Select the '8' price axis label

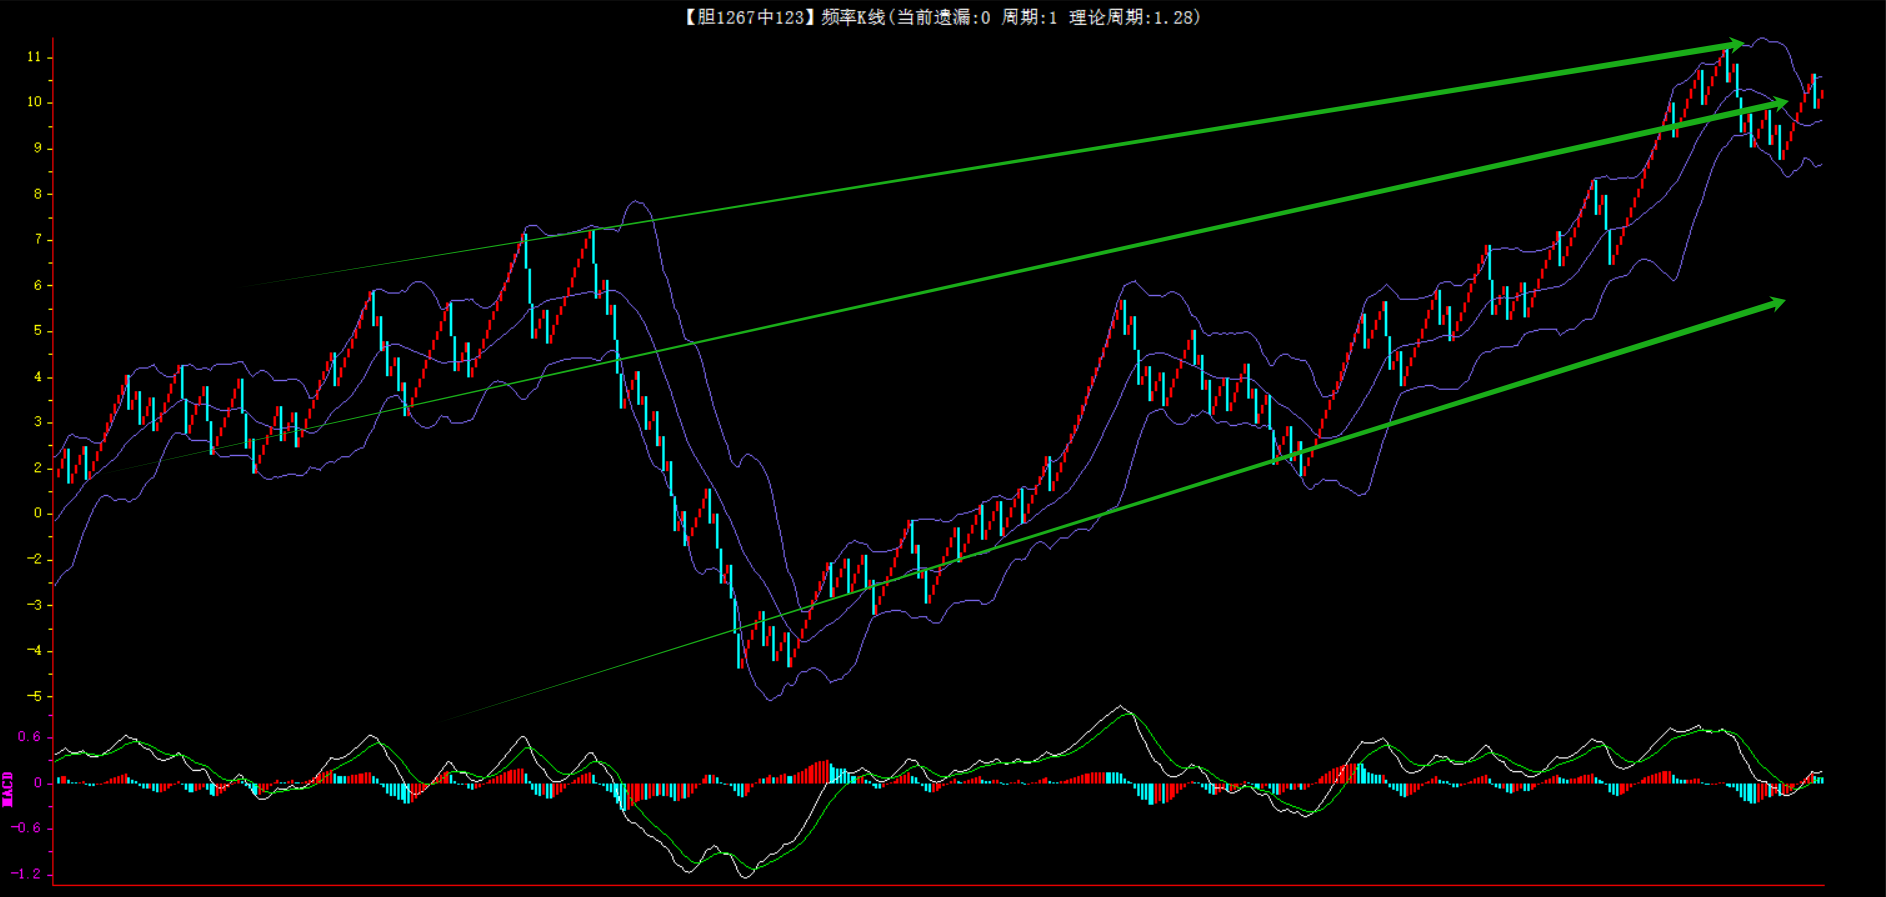pos(38,194)
